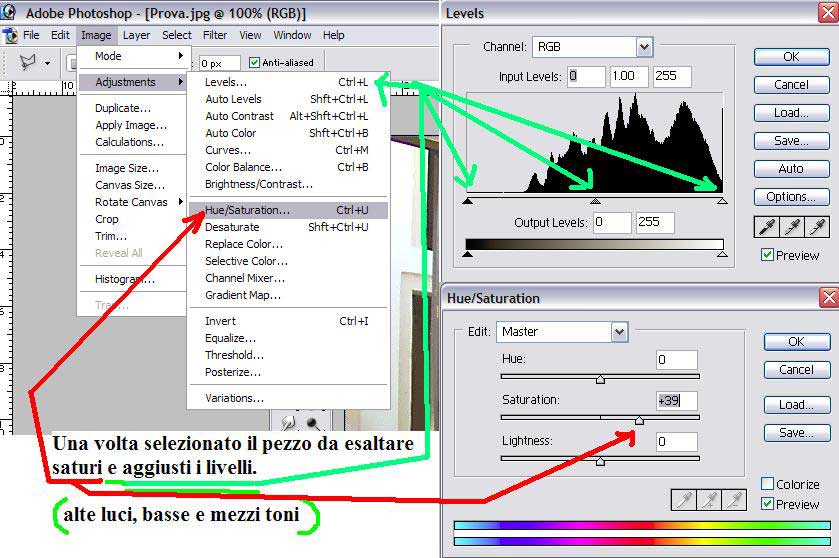Viewport: 839px width, 558px height.
Task: Toggle Preview checkbox in Hue/Saturation dialog
Action: coord(767,503)
